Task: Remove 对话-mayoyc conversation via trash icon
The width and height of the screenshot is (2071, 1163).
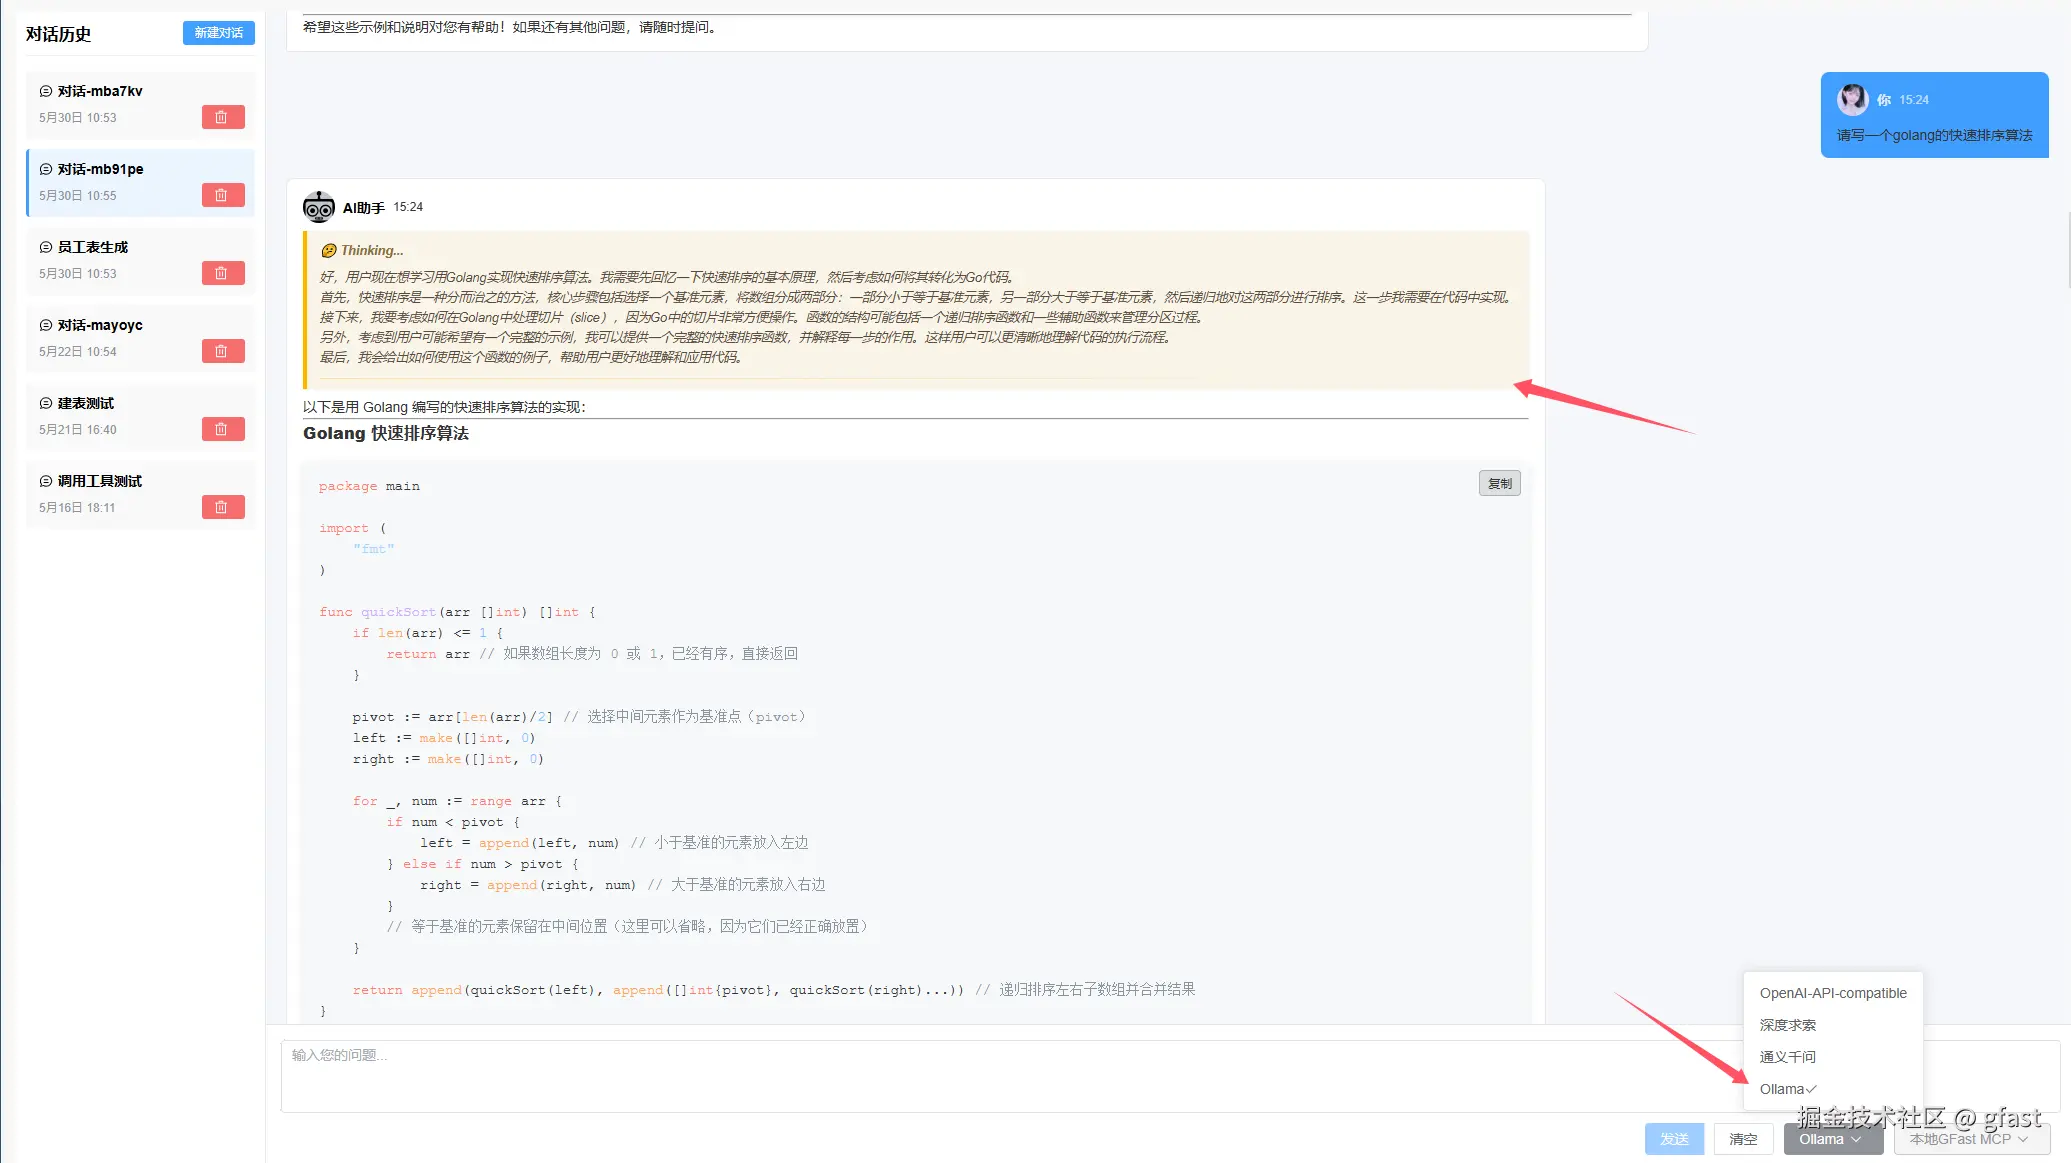Action: coord(222,351)
